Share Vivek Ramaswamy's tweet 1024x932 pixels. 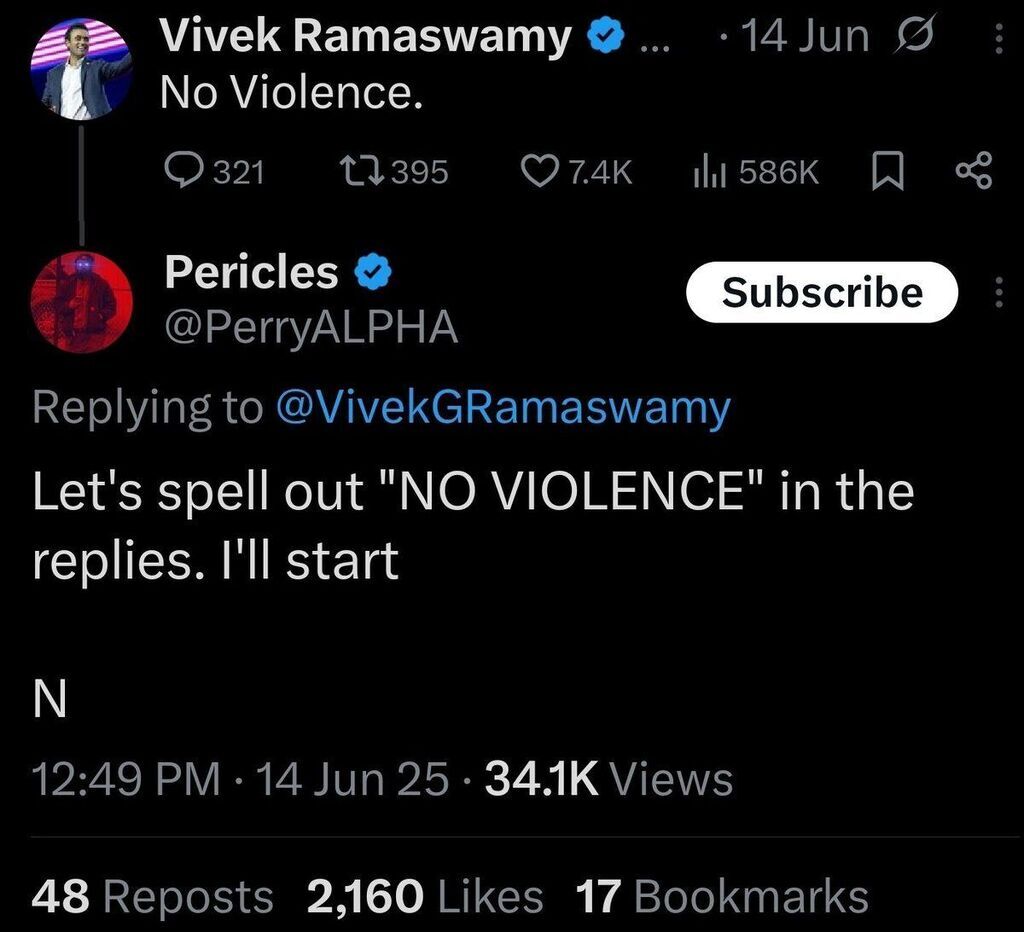pos(973,173)
